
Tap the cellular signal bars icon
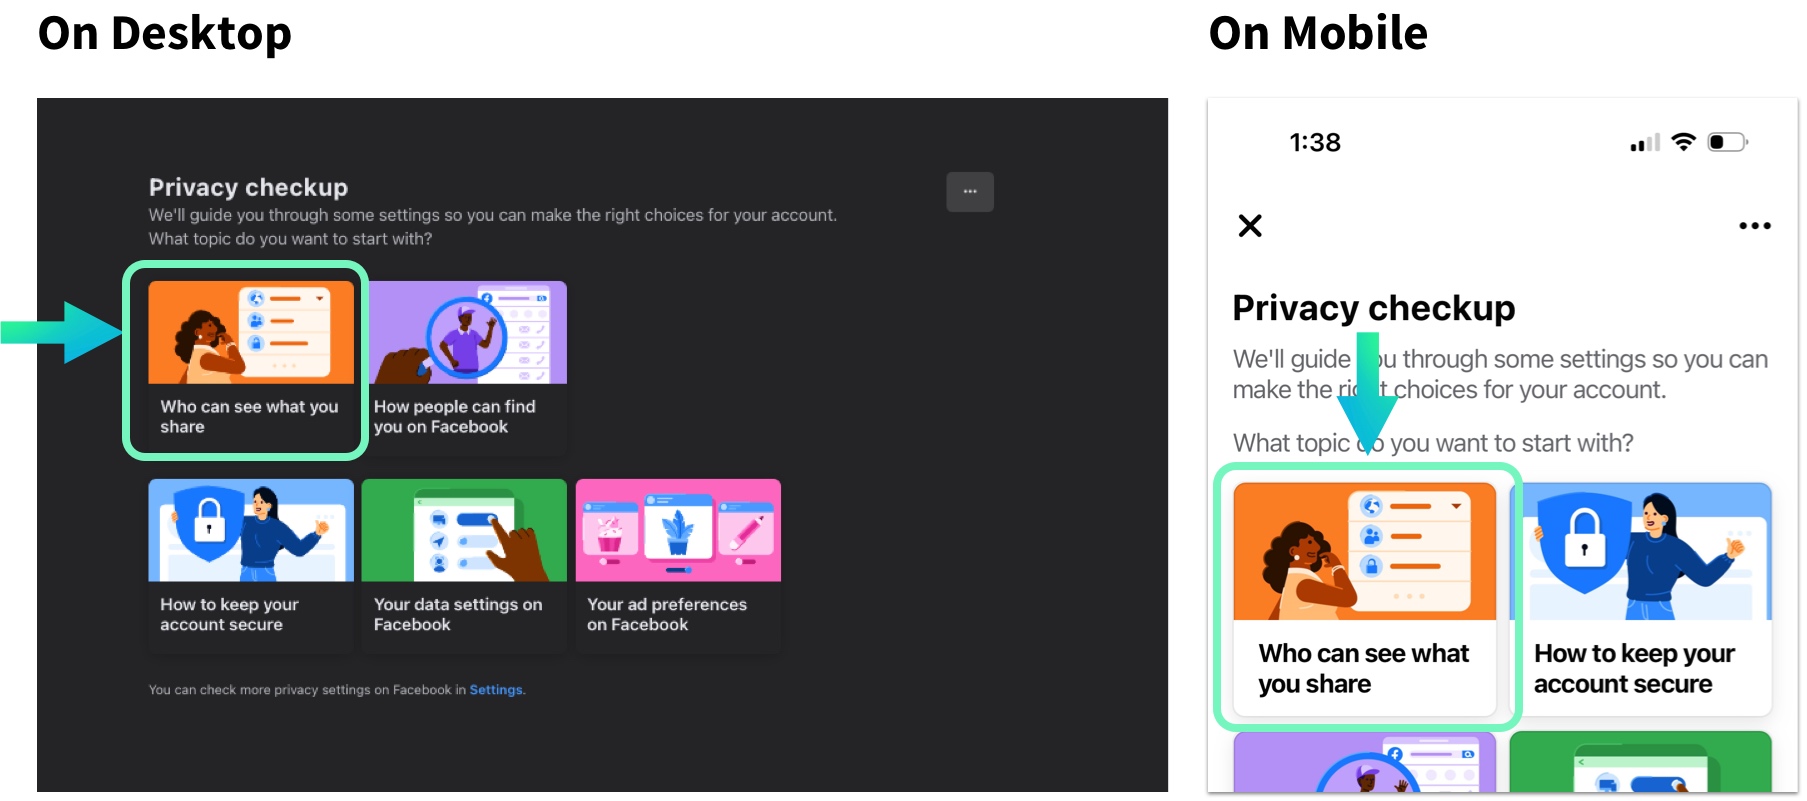1644,143
